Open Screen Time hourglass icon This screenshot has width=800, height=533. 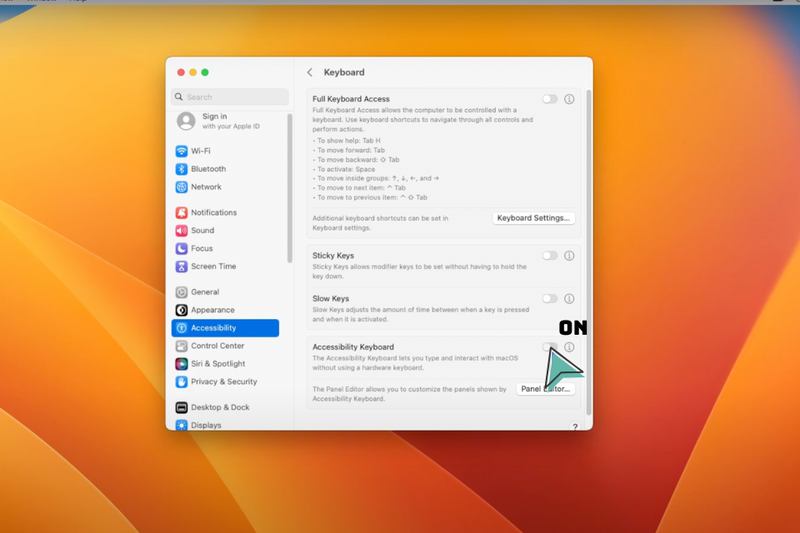pos(181,266)
